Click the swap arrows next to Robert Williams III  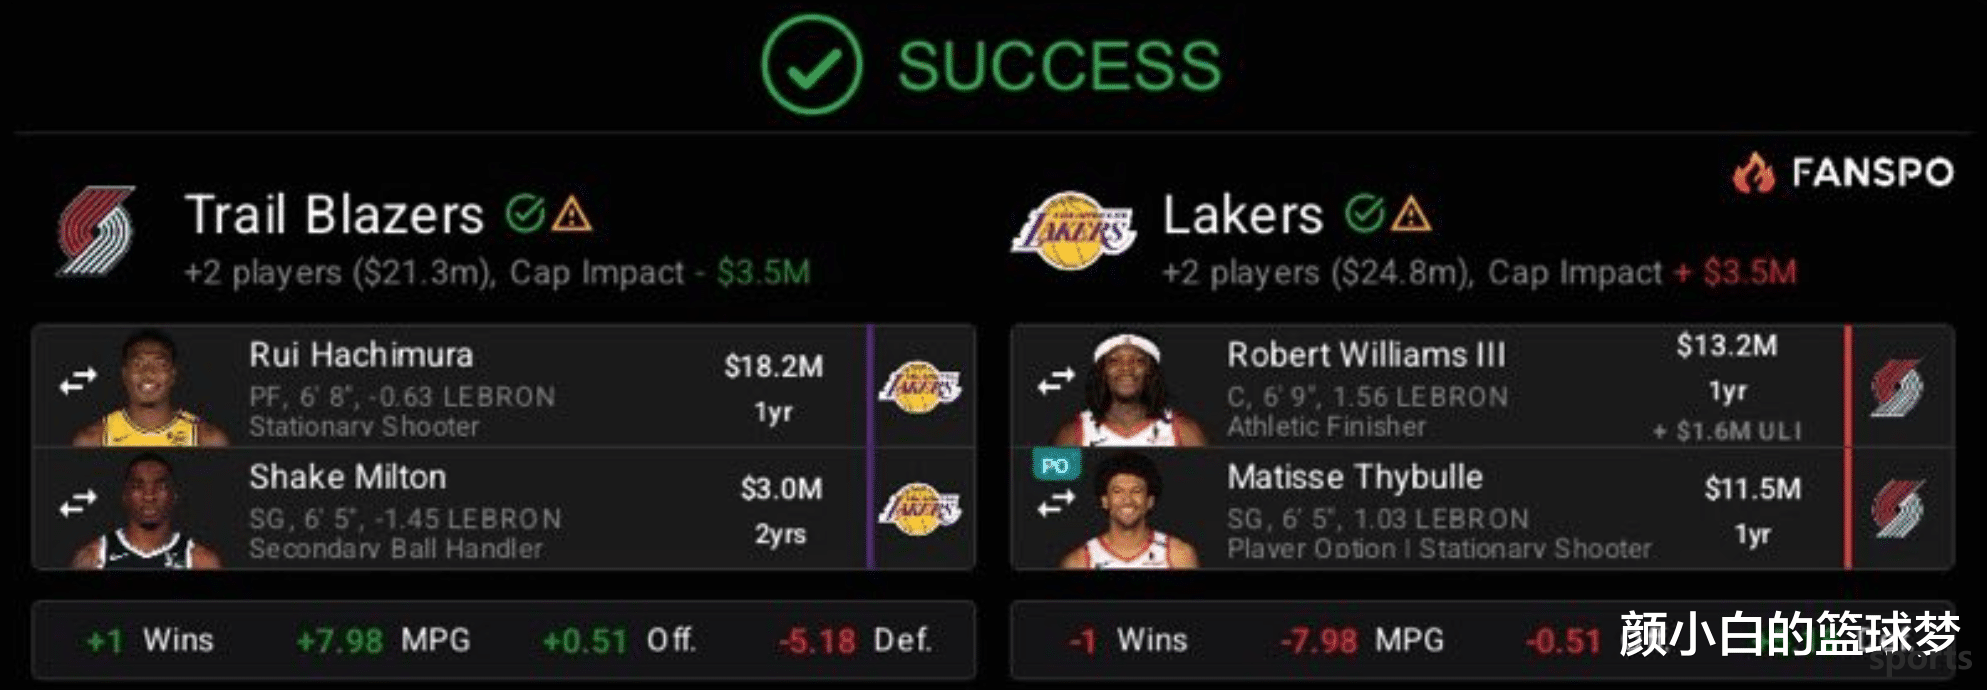tap(1056, 381)
